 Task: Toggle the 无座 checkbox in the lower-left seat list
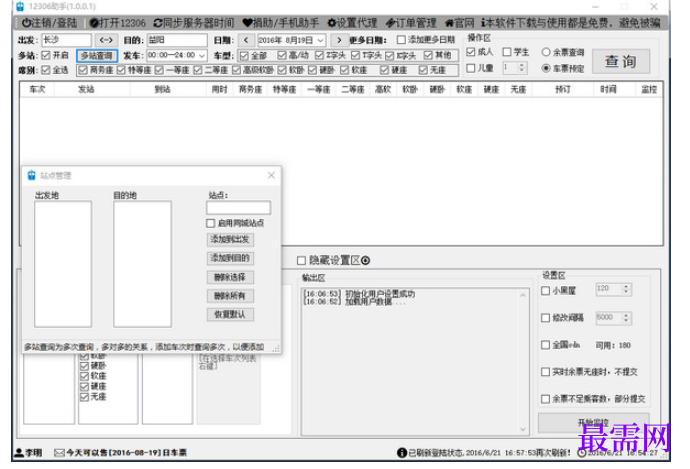84,397
